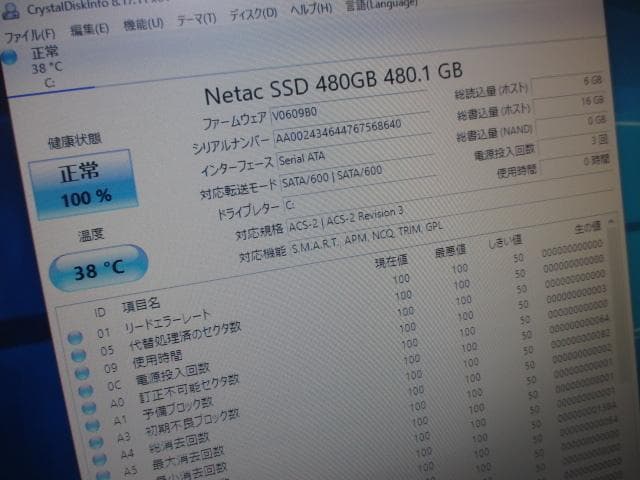Click the scrollbar up arrow of SMART table
Viewport: 640px width, 480px height.
tap(611, 221)
